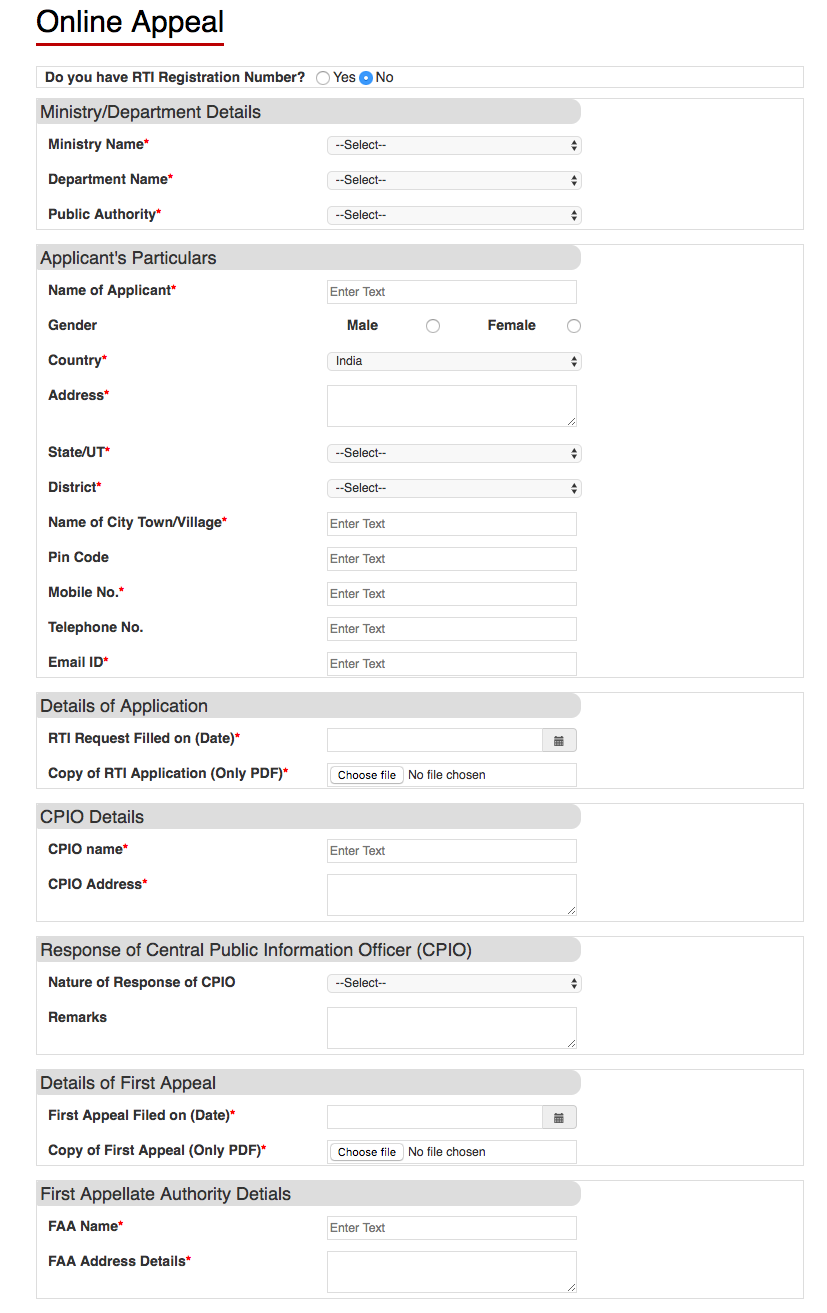The height and width of the screenshot is (1313, 827).
Task: Click Choose file for RTI Application copy
Action: 367,775
